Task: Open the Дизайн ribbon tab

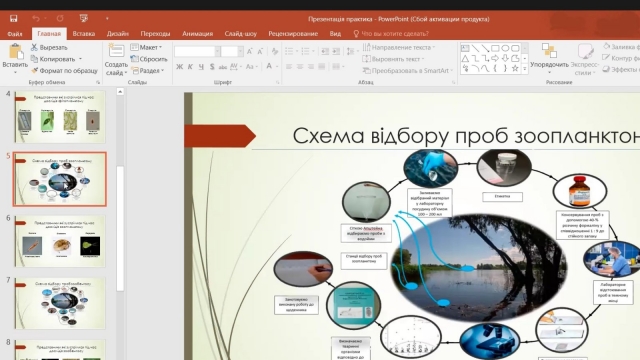Action: coord(118,34)
